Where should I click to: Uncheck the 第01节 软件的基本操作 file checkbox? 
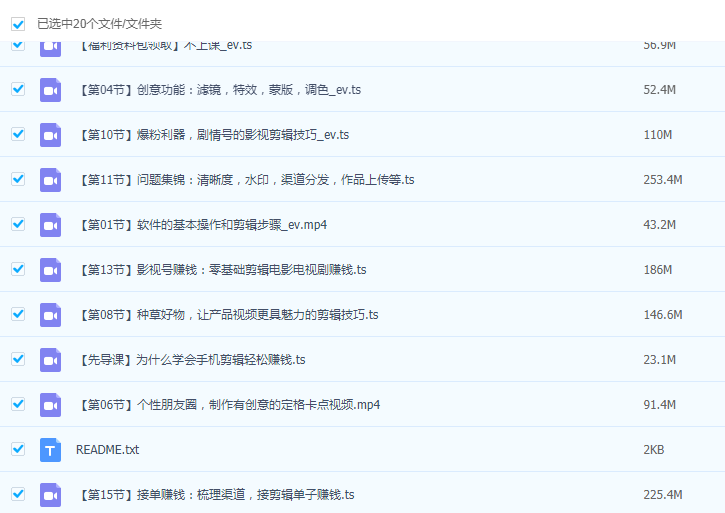18,224
